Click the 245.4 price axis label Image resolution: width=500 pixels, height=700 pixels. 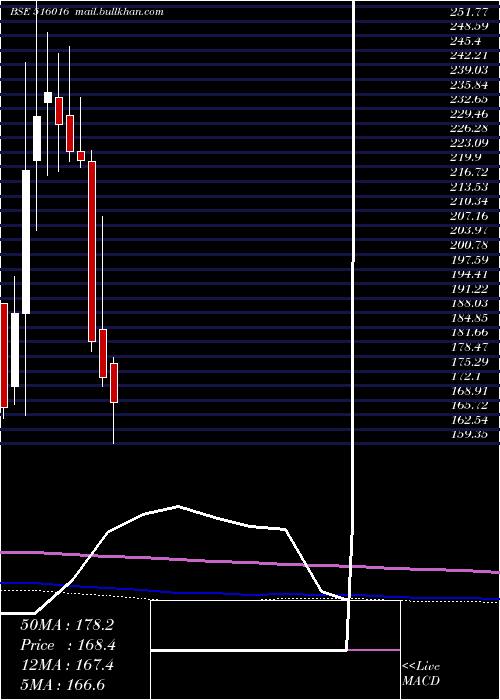click(465, 41)
